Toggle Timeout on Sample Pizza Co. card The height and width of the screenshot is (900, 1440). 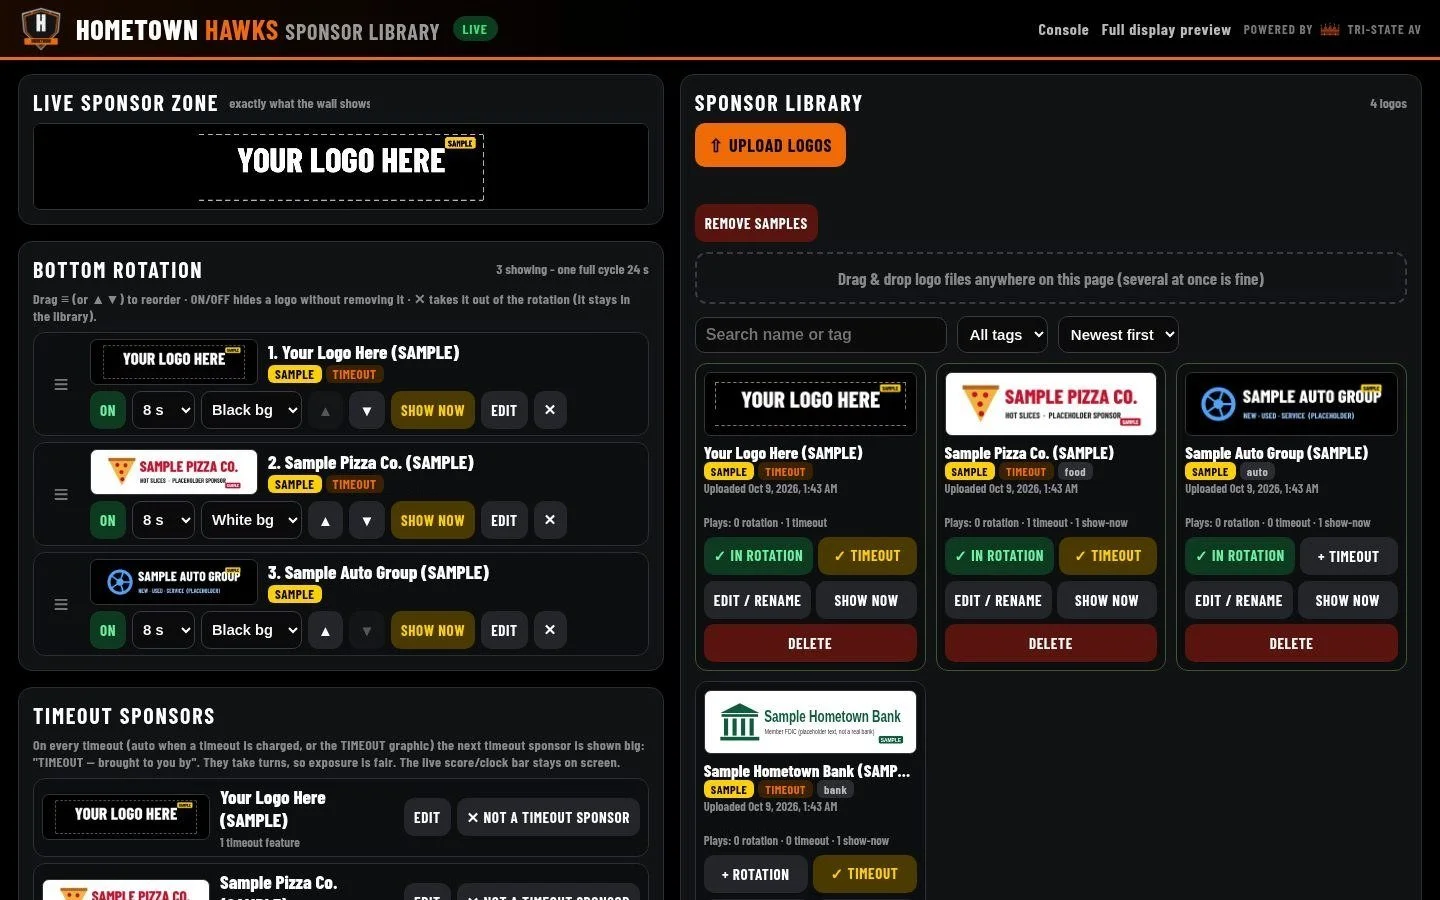click(x=1108, y=556)
